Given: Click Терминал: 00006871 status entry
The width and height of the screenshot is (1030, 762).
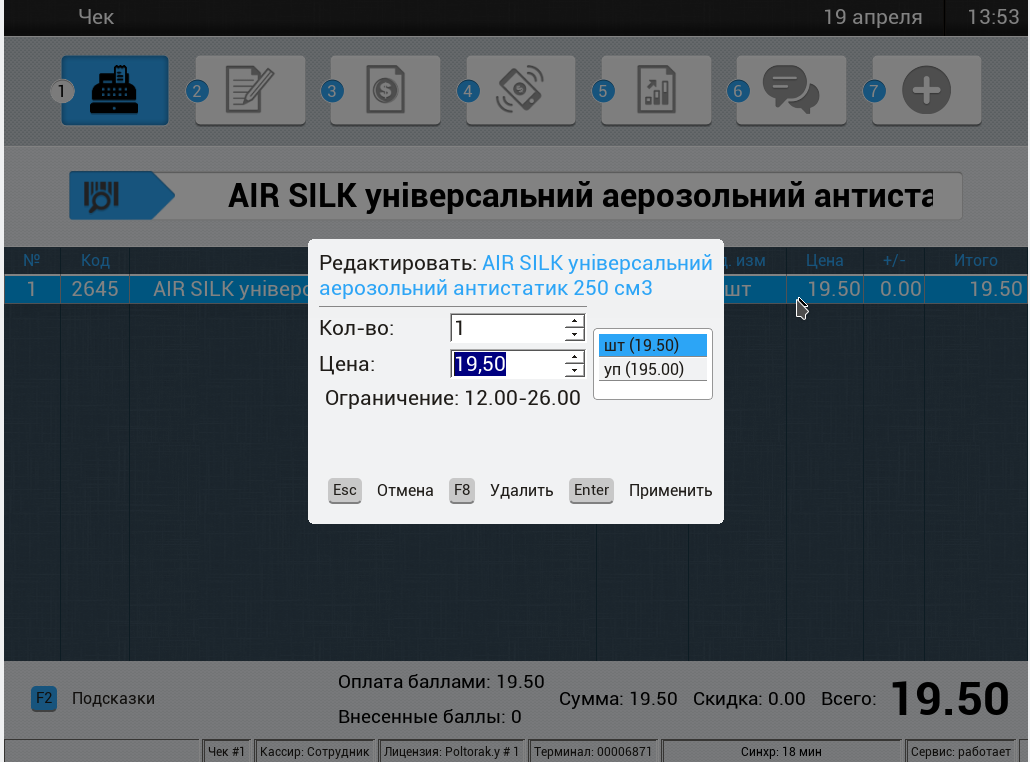Looking at the screenshot, I should pyautogui.click(x=593, y=751).
